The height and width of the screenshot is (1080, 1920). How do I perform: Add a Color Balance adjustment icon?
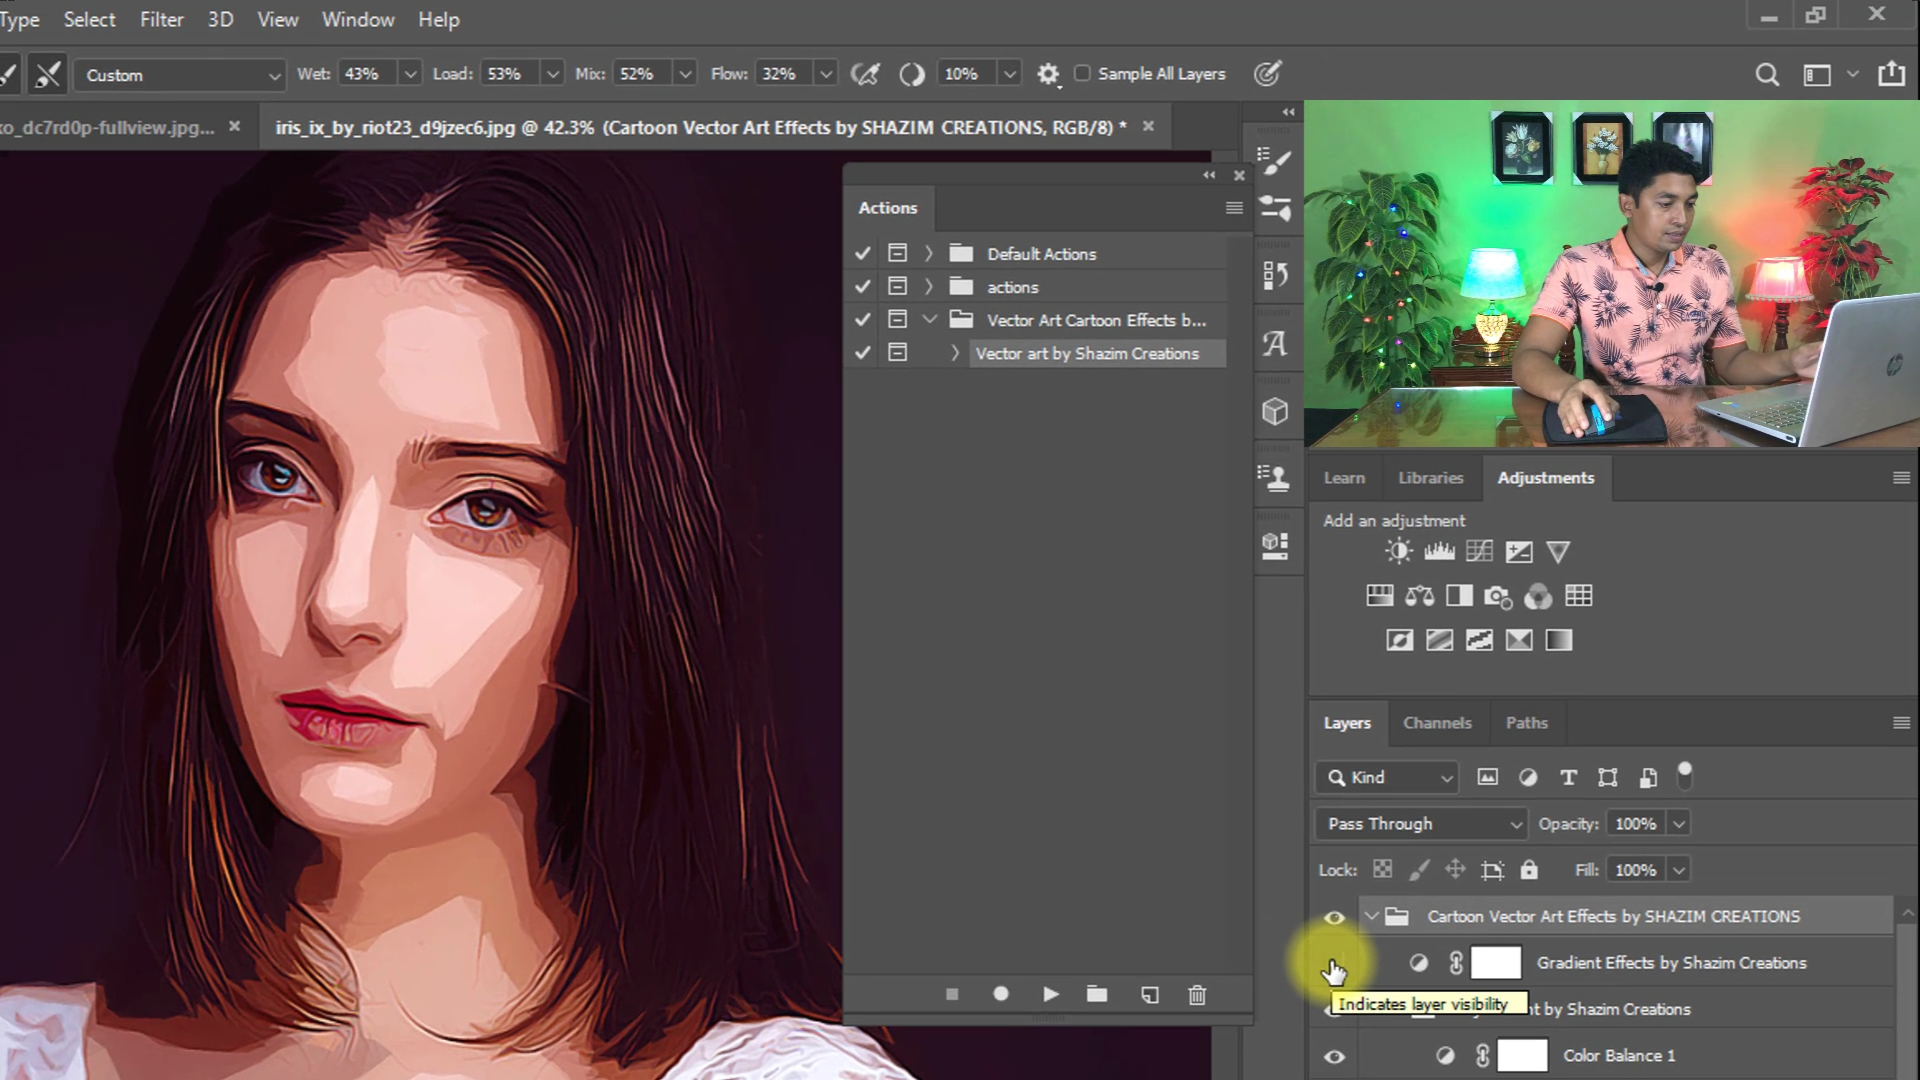tap(1419, 596)
